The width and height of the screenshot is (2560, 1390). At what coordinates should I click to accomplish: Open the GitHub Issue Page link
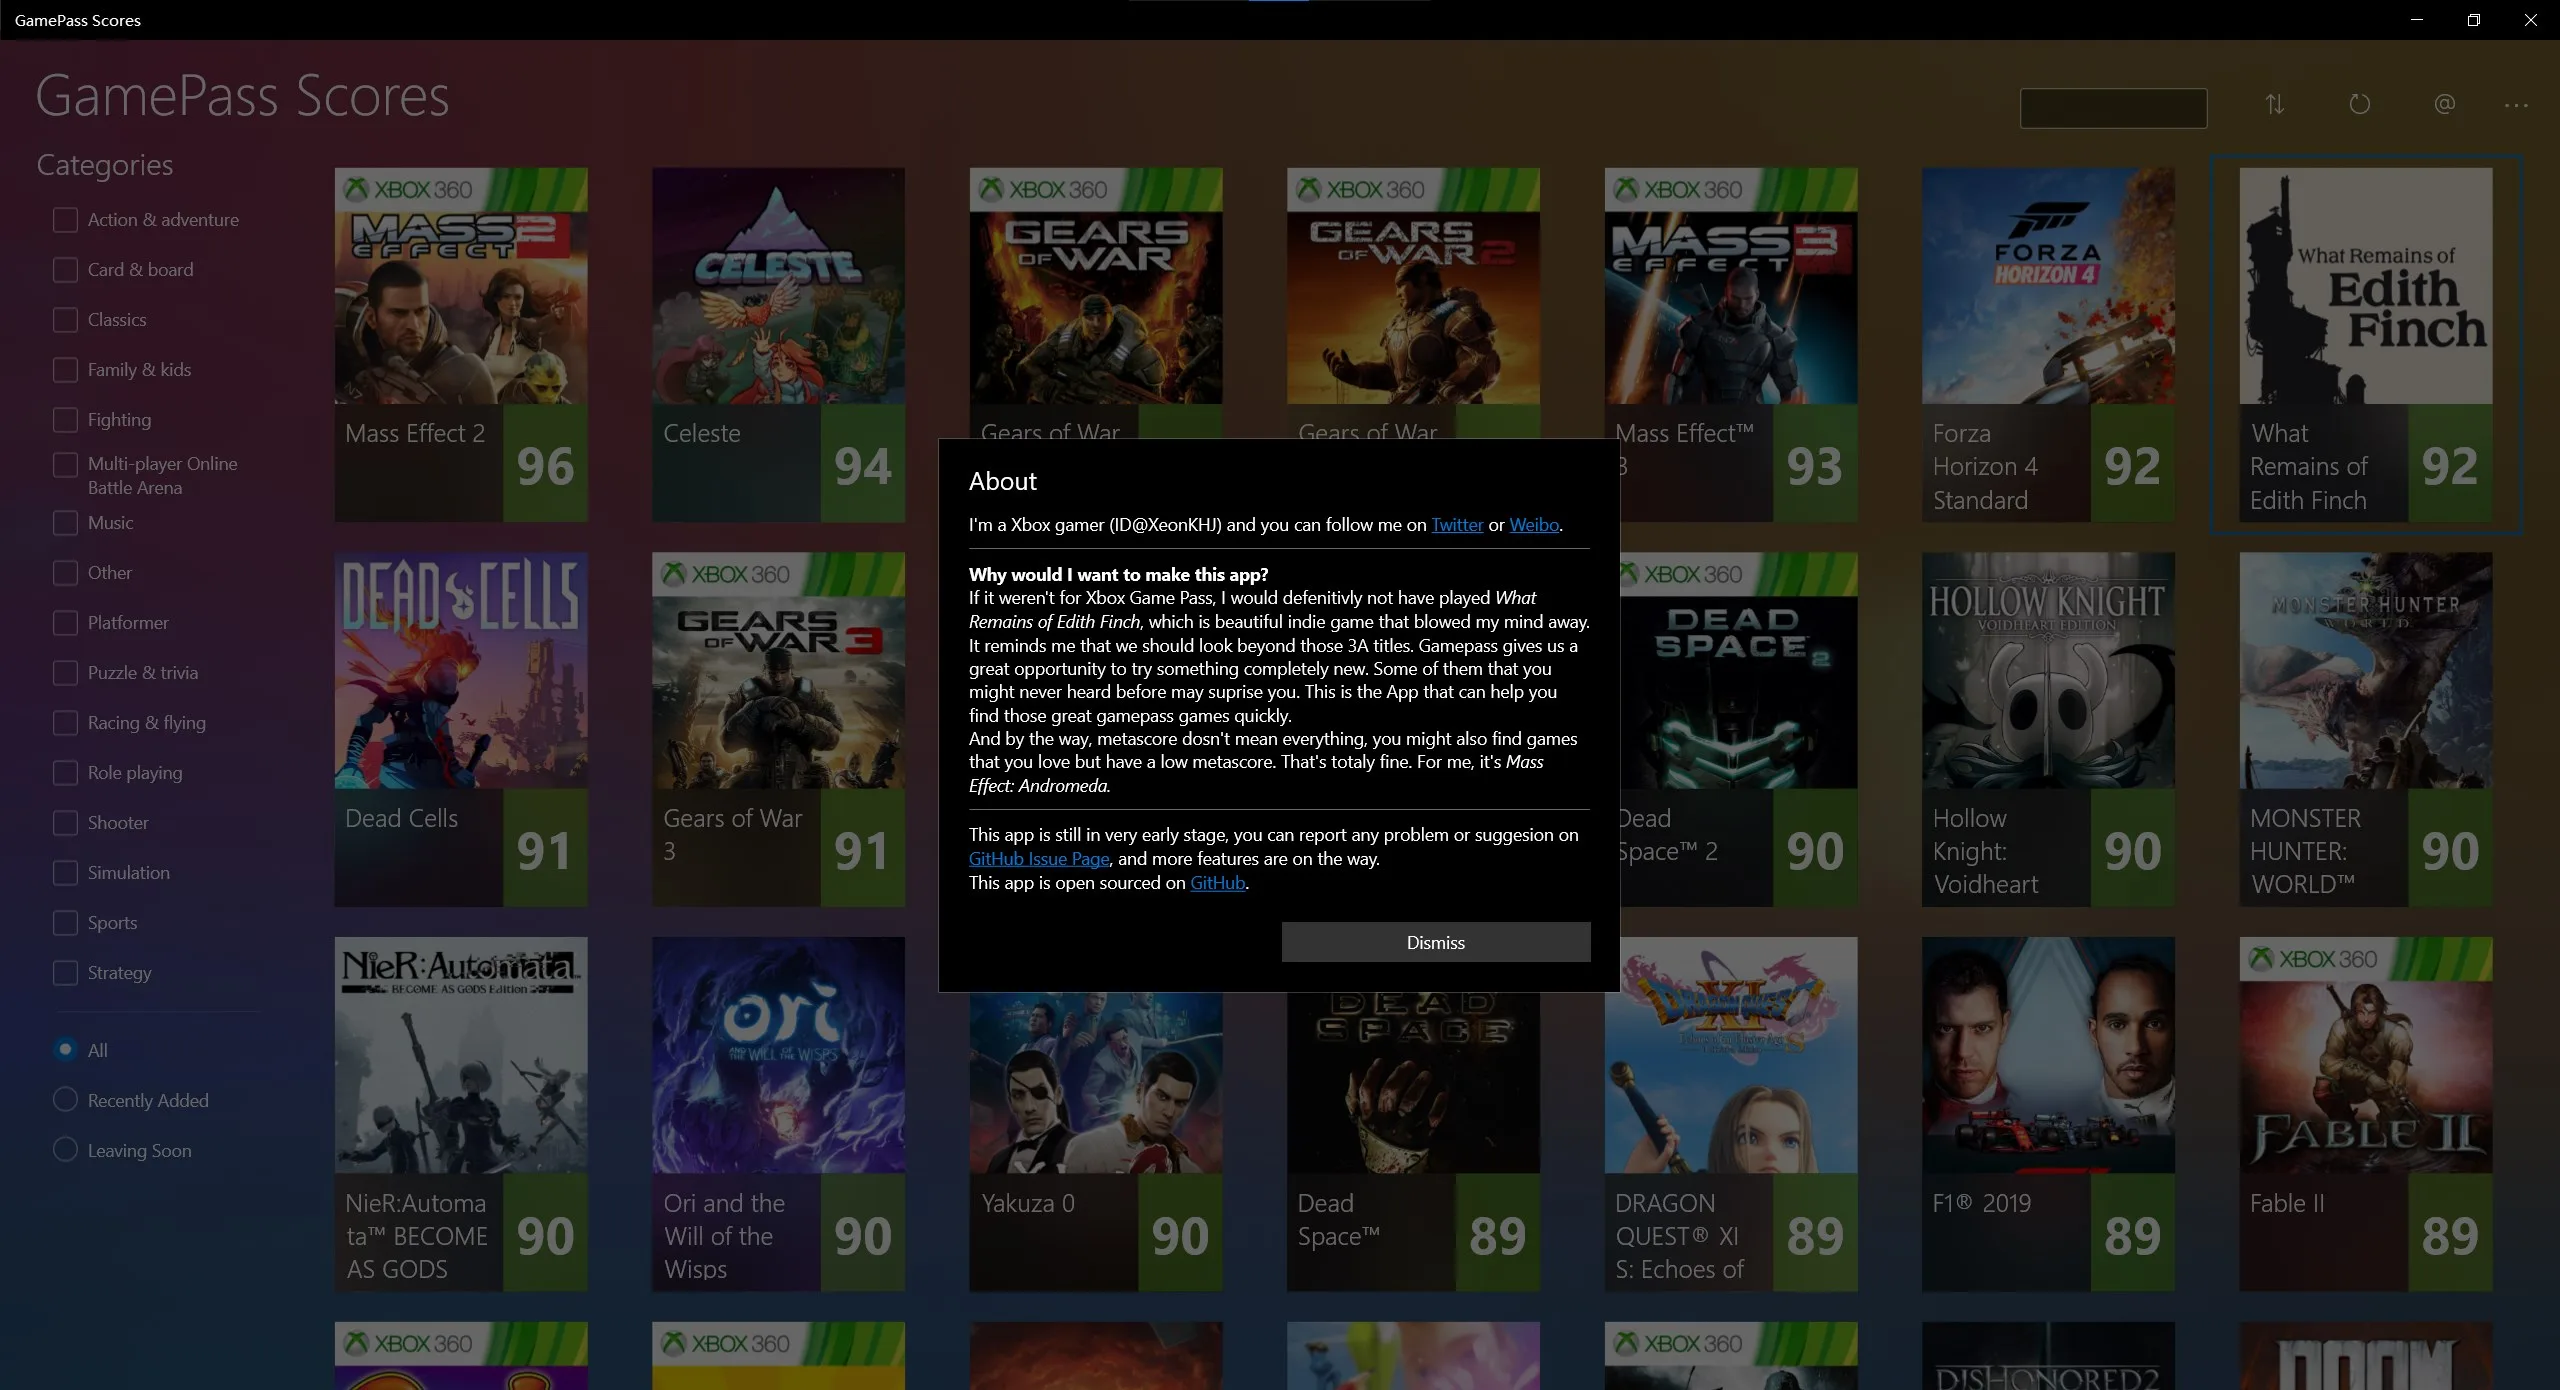1039,859
